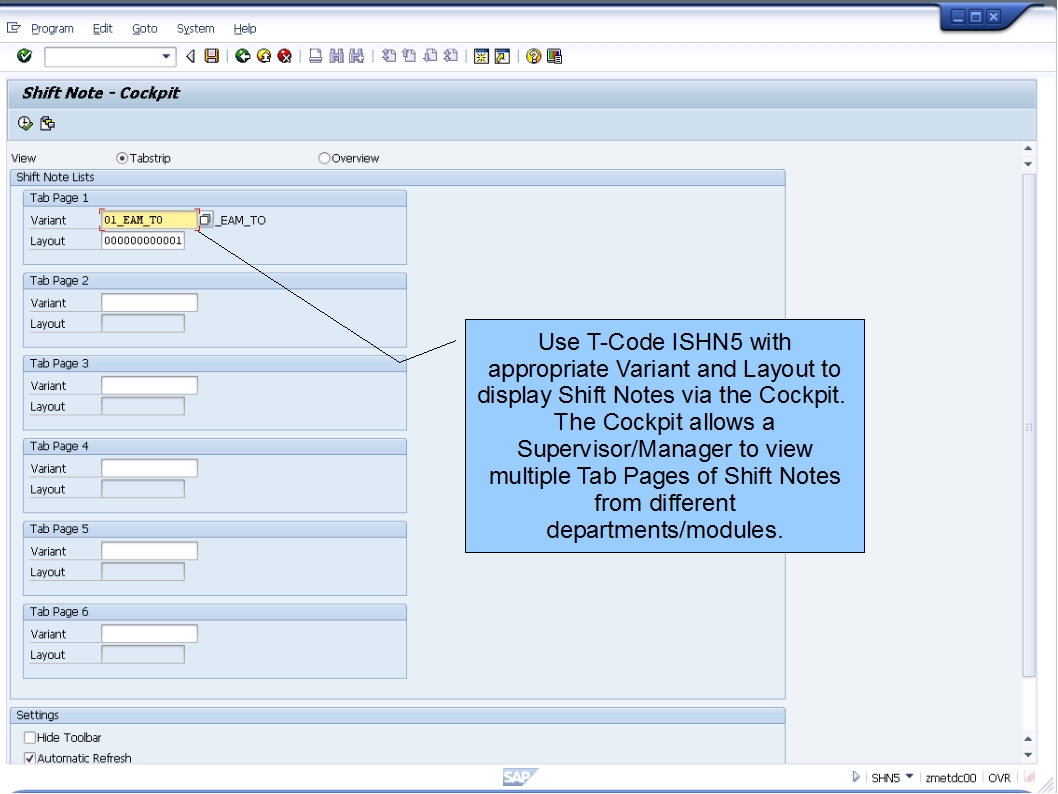This screenshot has width=1058, height=794.
Task: Open the Help question mark icon
Action: tap(533, 57)
